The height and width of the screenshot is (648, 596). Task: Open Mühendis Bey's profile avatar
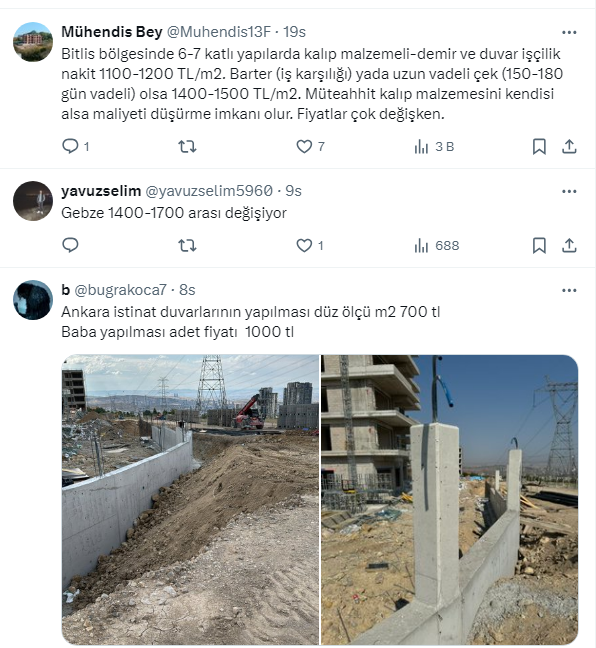click(33, 42)
